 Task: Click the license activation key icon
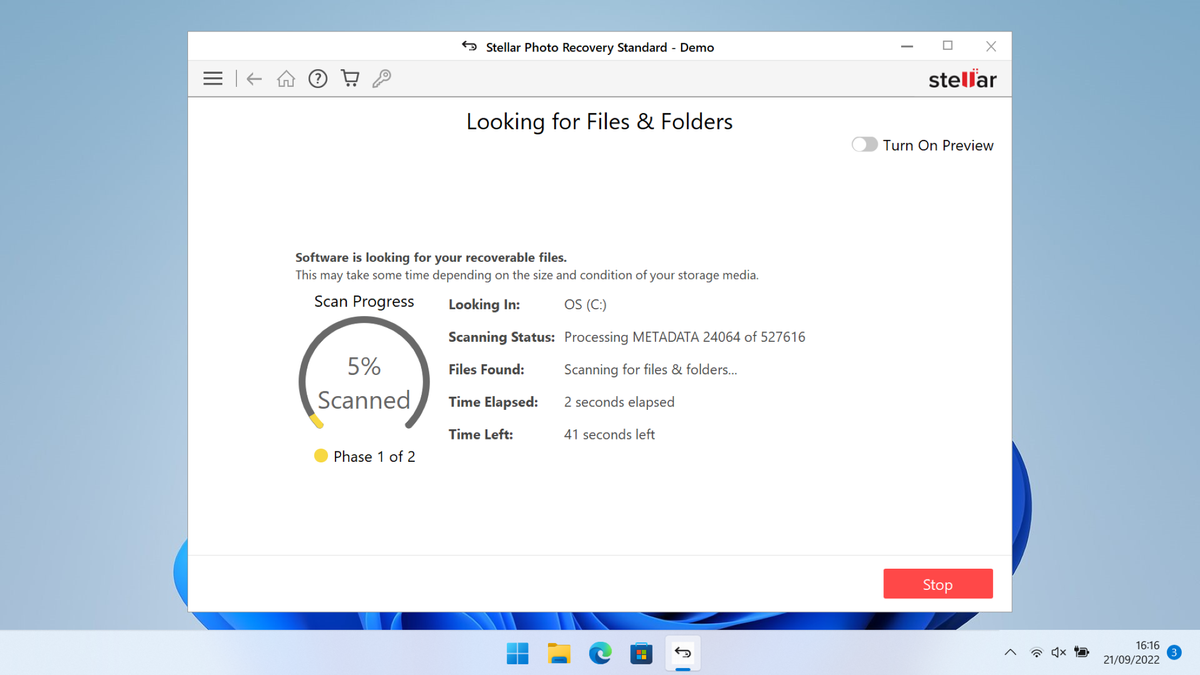[x=381, y=78]
